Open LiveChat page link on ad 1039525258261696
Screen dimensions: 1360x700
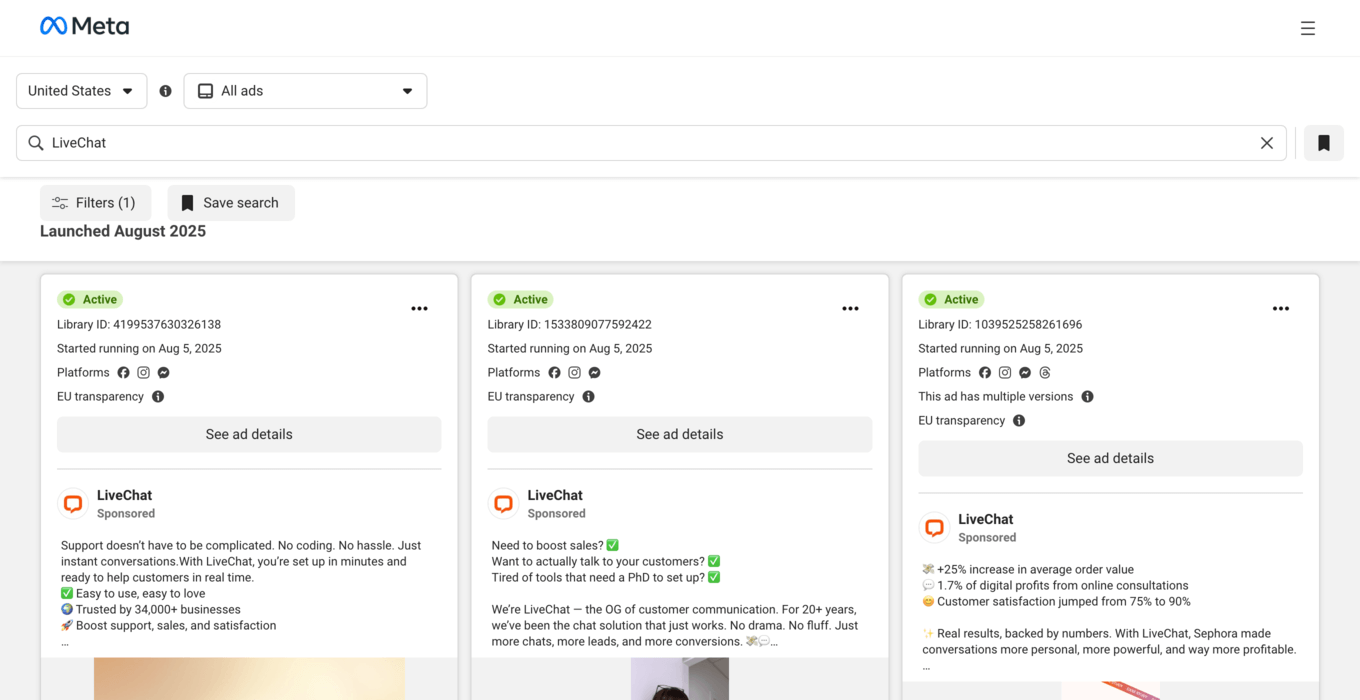click(986, 519)
